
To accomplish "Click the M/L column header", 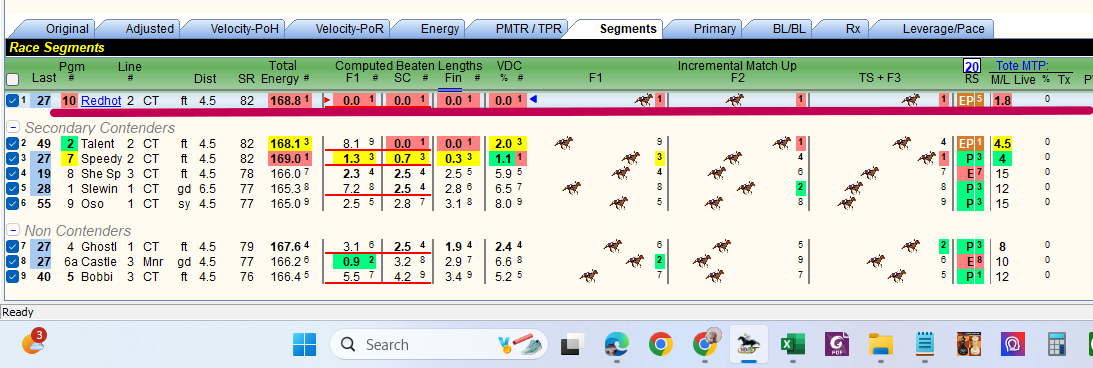I will tap(1000, 79).
